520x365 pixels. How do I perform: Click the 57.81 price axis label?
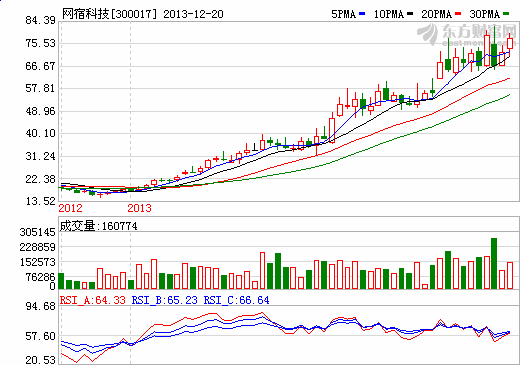point(40,88)
